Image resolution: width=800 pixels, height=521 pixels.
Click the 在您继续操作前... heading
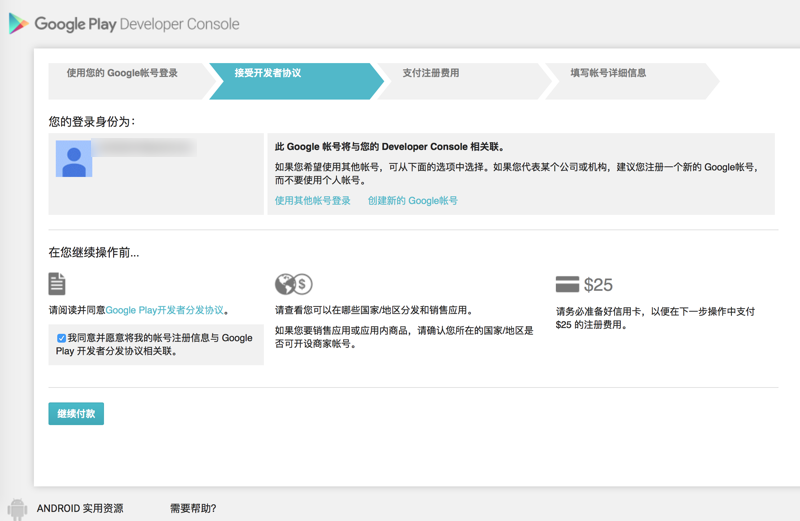[94, 252]
